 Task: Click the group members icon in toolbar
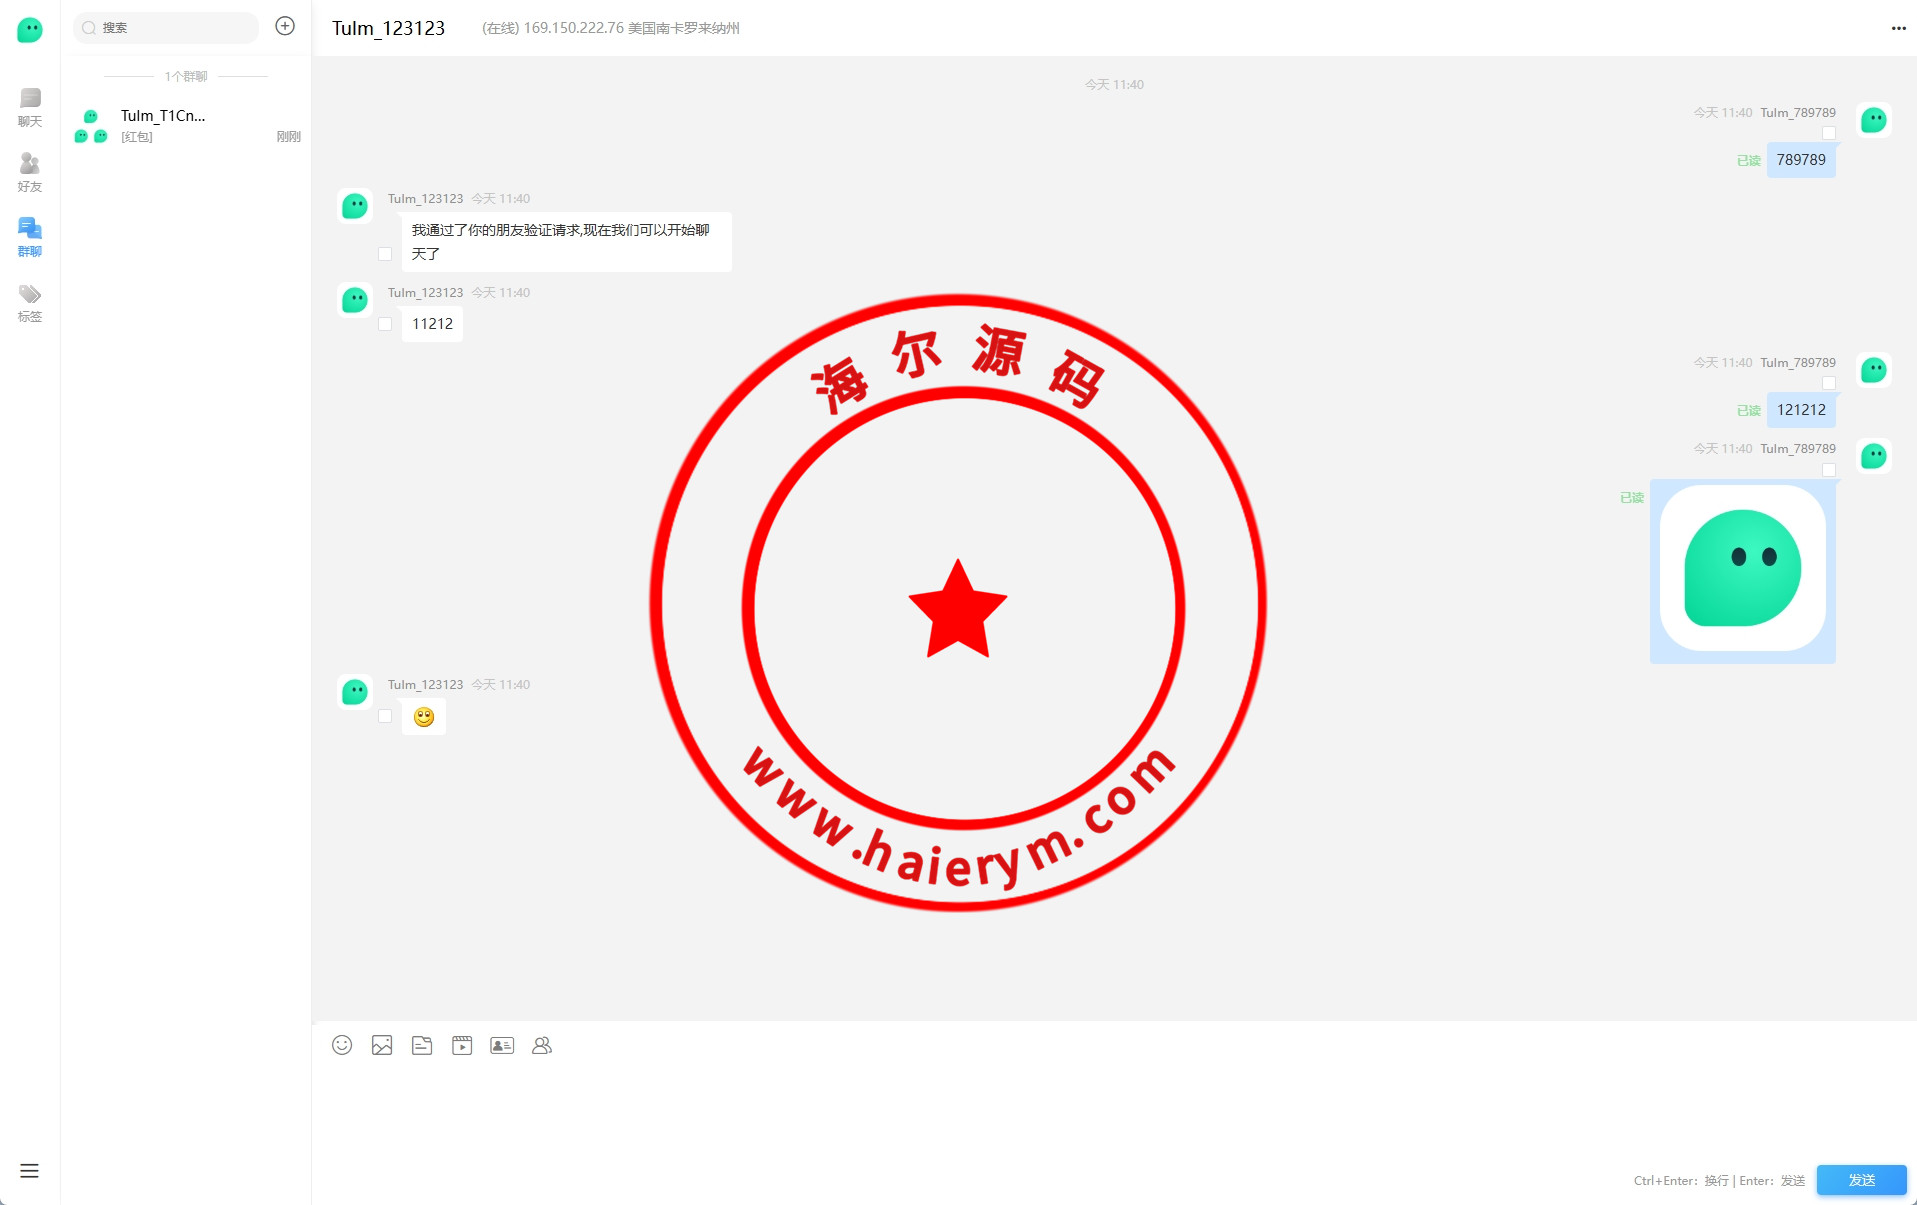(542, 1045)
